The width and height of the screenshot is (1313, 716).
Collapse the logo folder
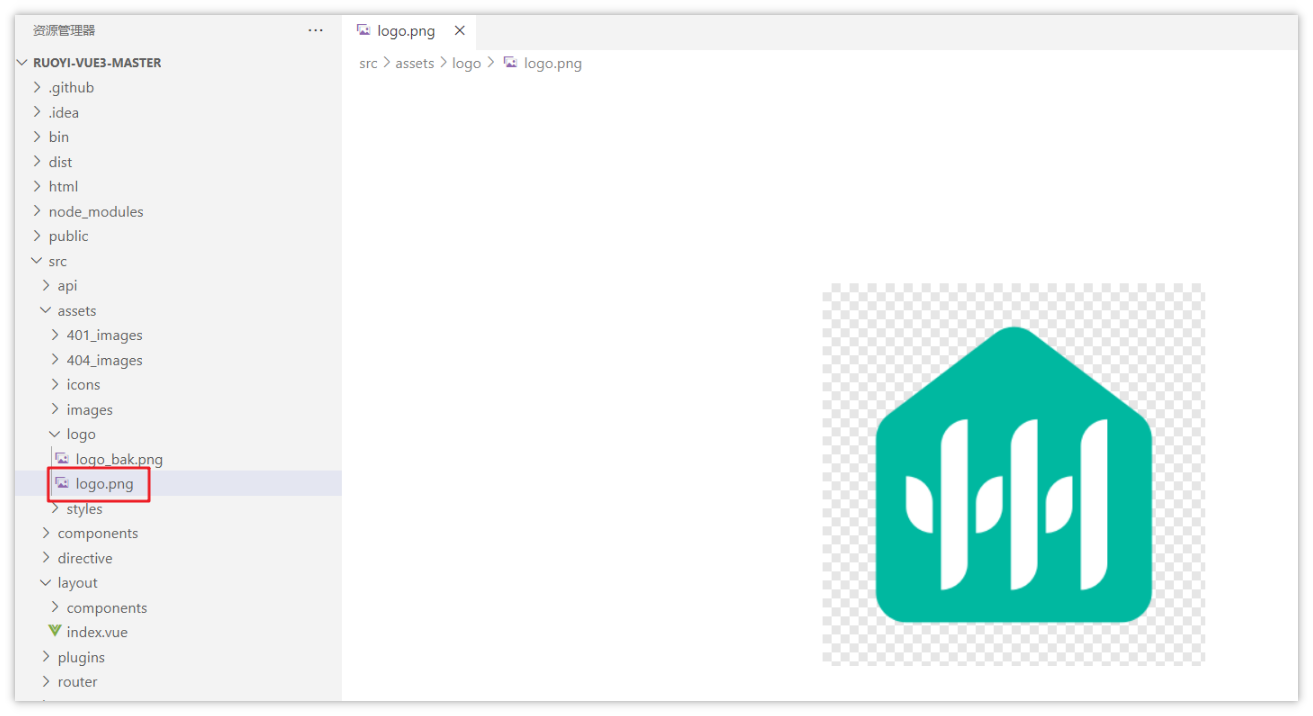point(55,434)
